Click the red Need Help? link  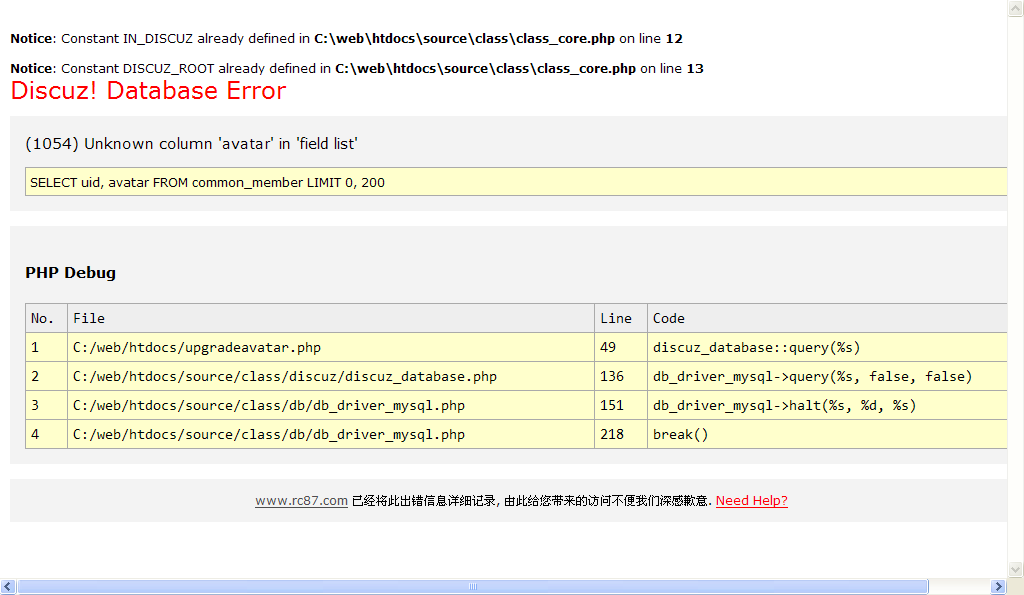pyautogui.click(x=752, y=501)
